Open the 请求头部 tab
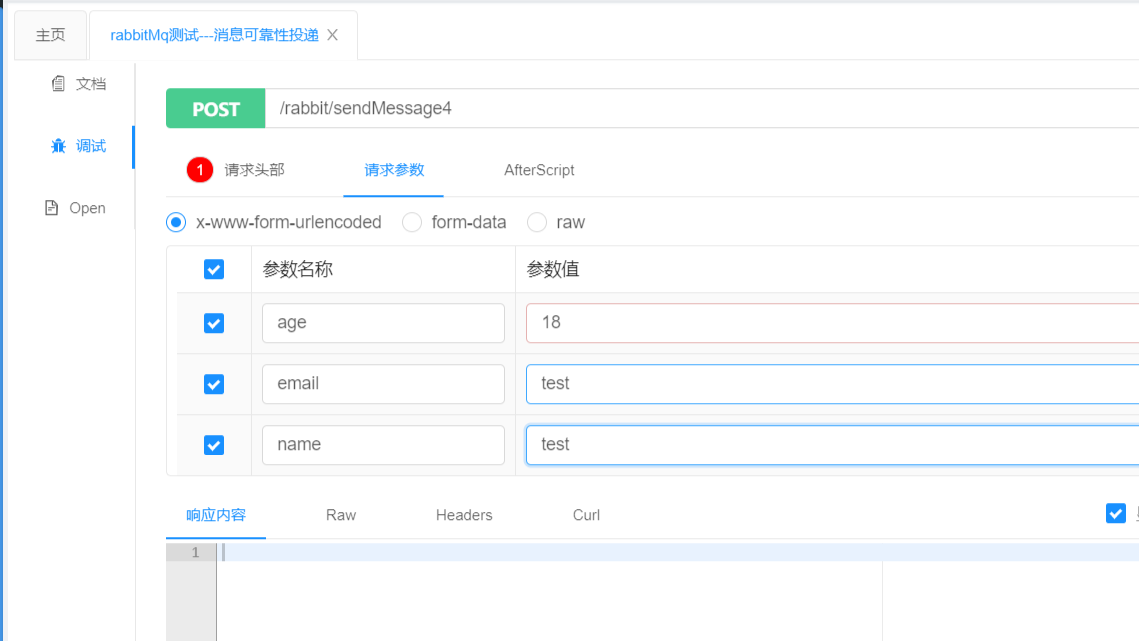The height and width of the screenshot is (641, 1139). [x=254, y=170]
